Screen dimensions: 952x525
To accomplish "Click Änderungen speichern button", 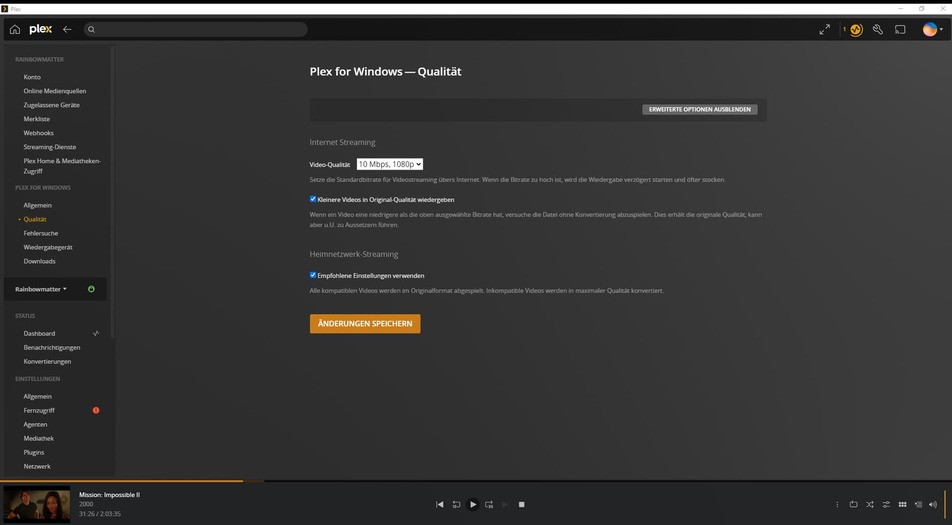I will (365, 323).
